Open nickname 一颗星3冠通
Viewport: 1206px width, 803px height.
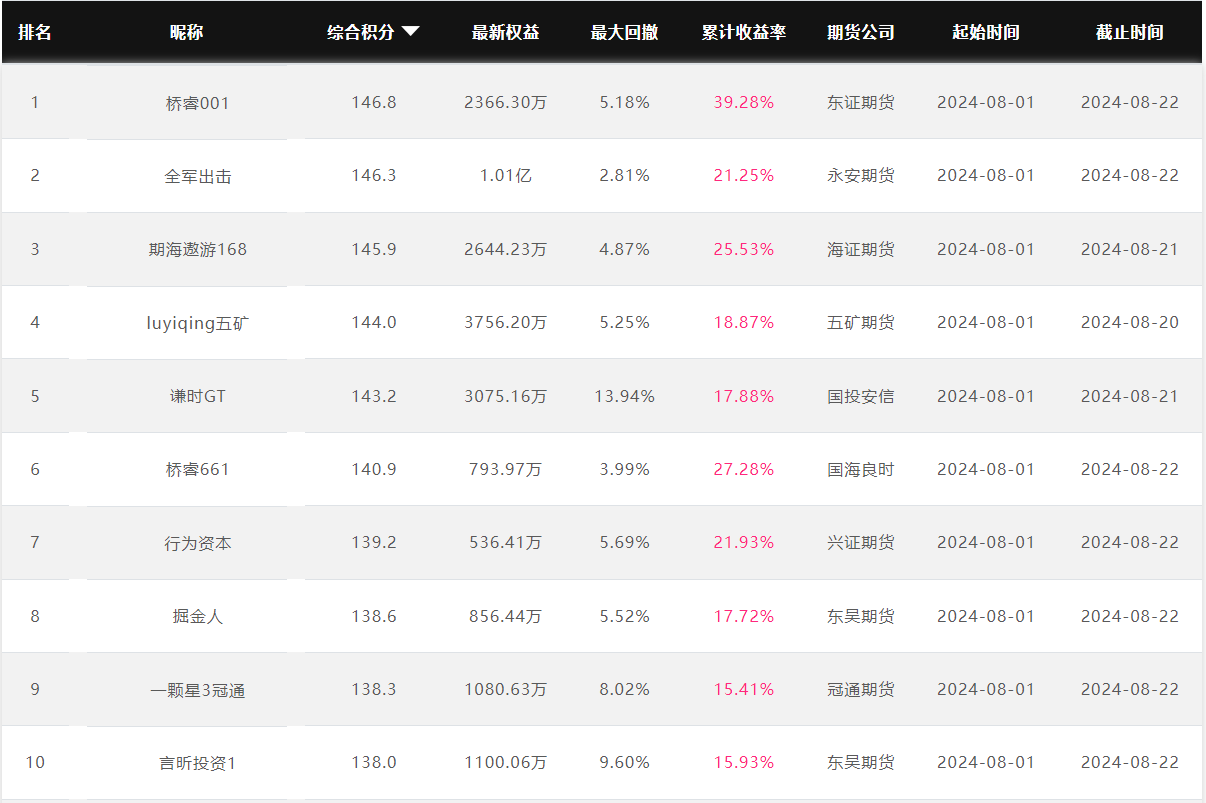tap(198, 691)
